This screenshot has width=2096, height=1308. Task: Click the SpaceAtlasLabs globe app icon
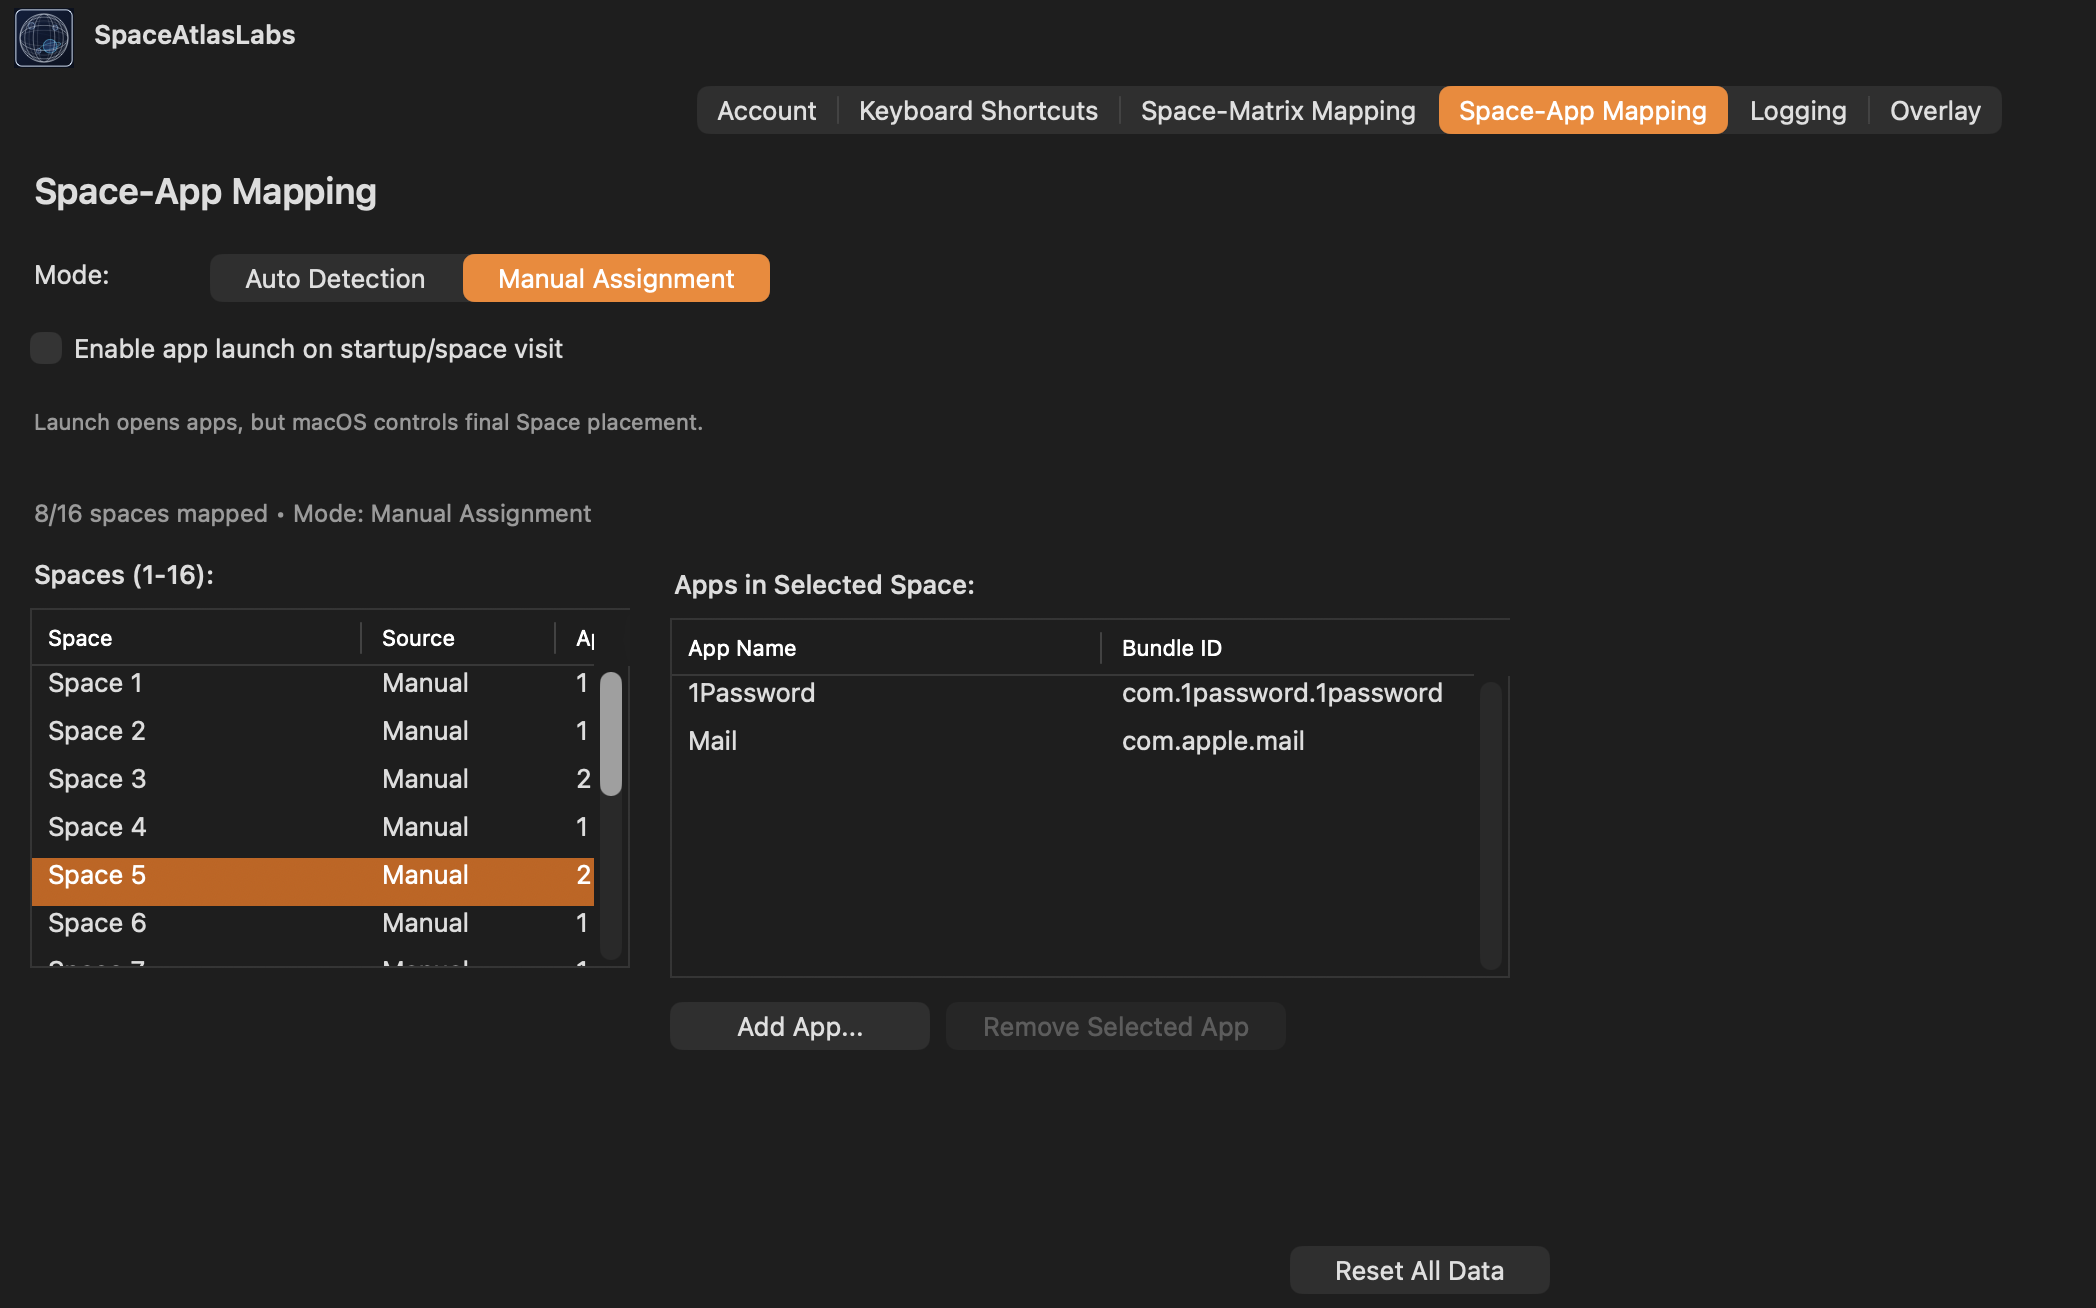(43, 37)
